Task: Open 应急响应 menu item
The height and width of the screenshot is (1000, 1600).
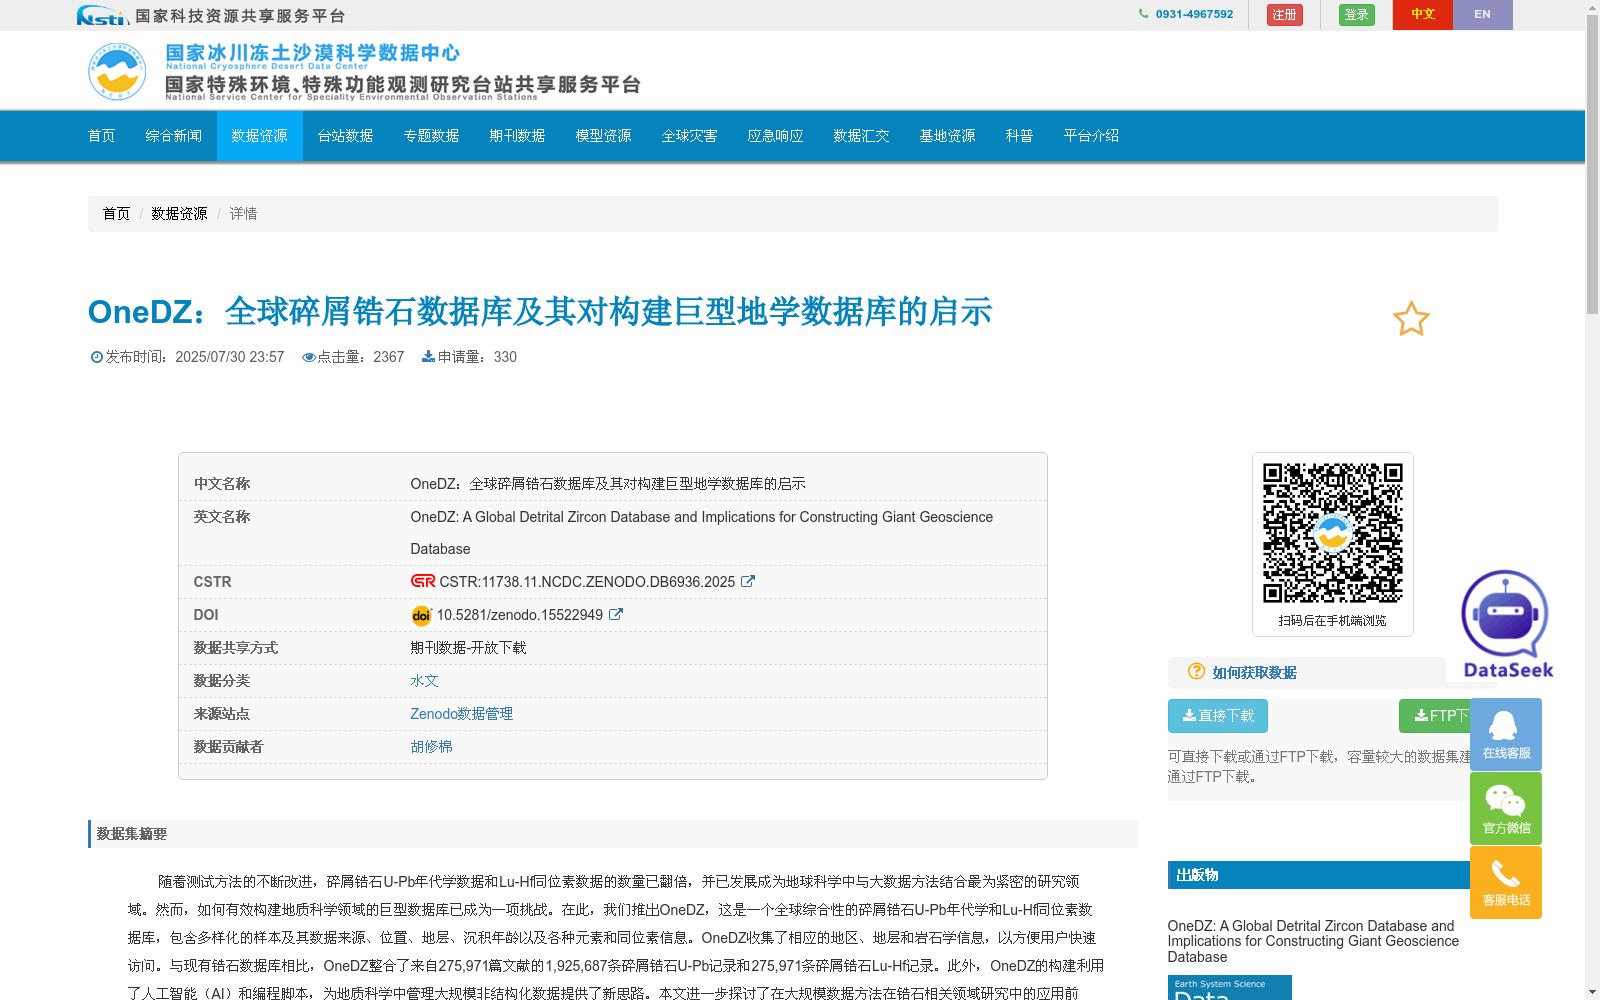Action: [776, 136]
